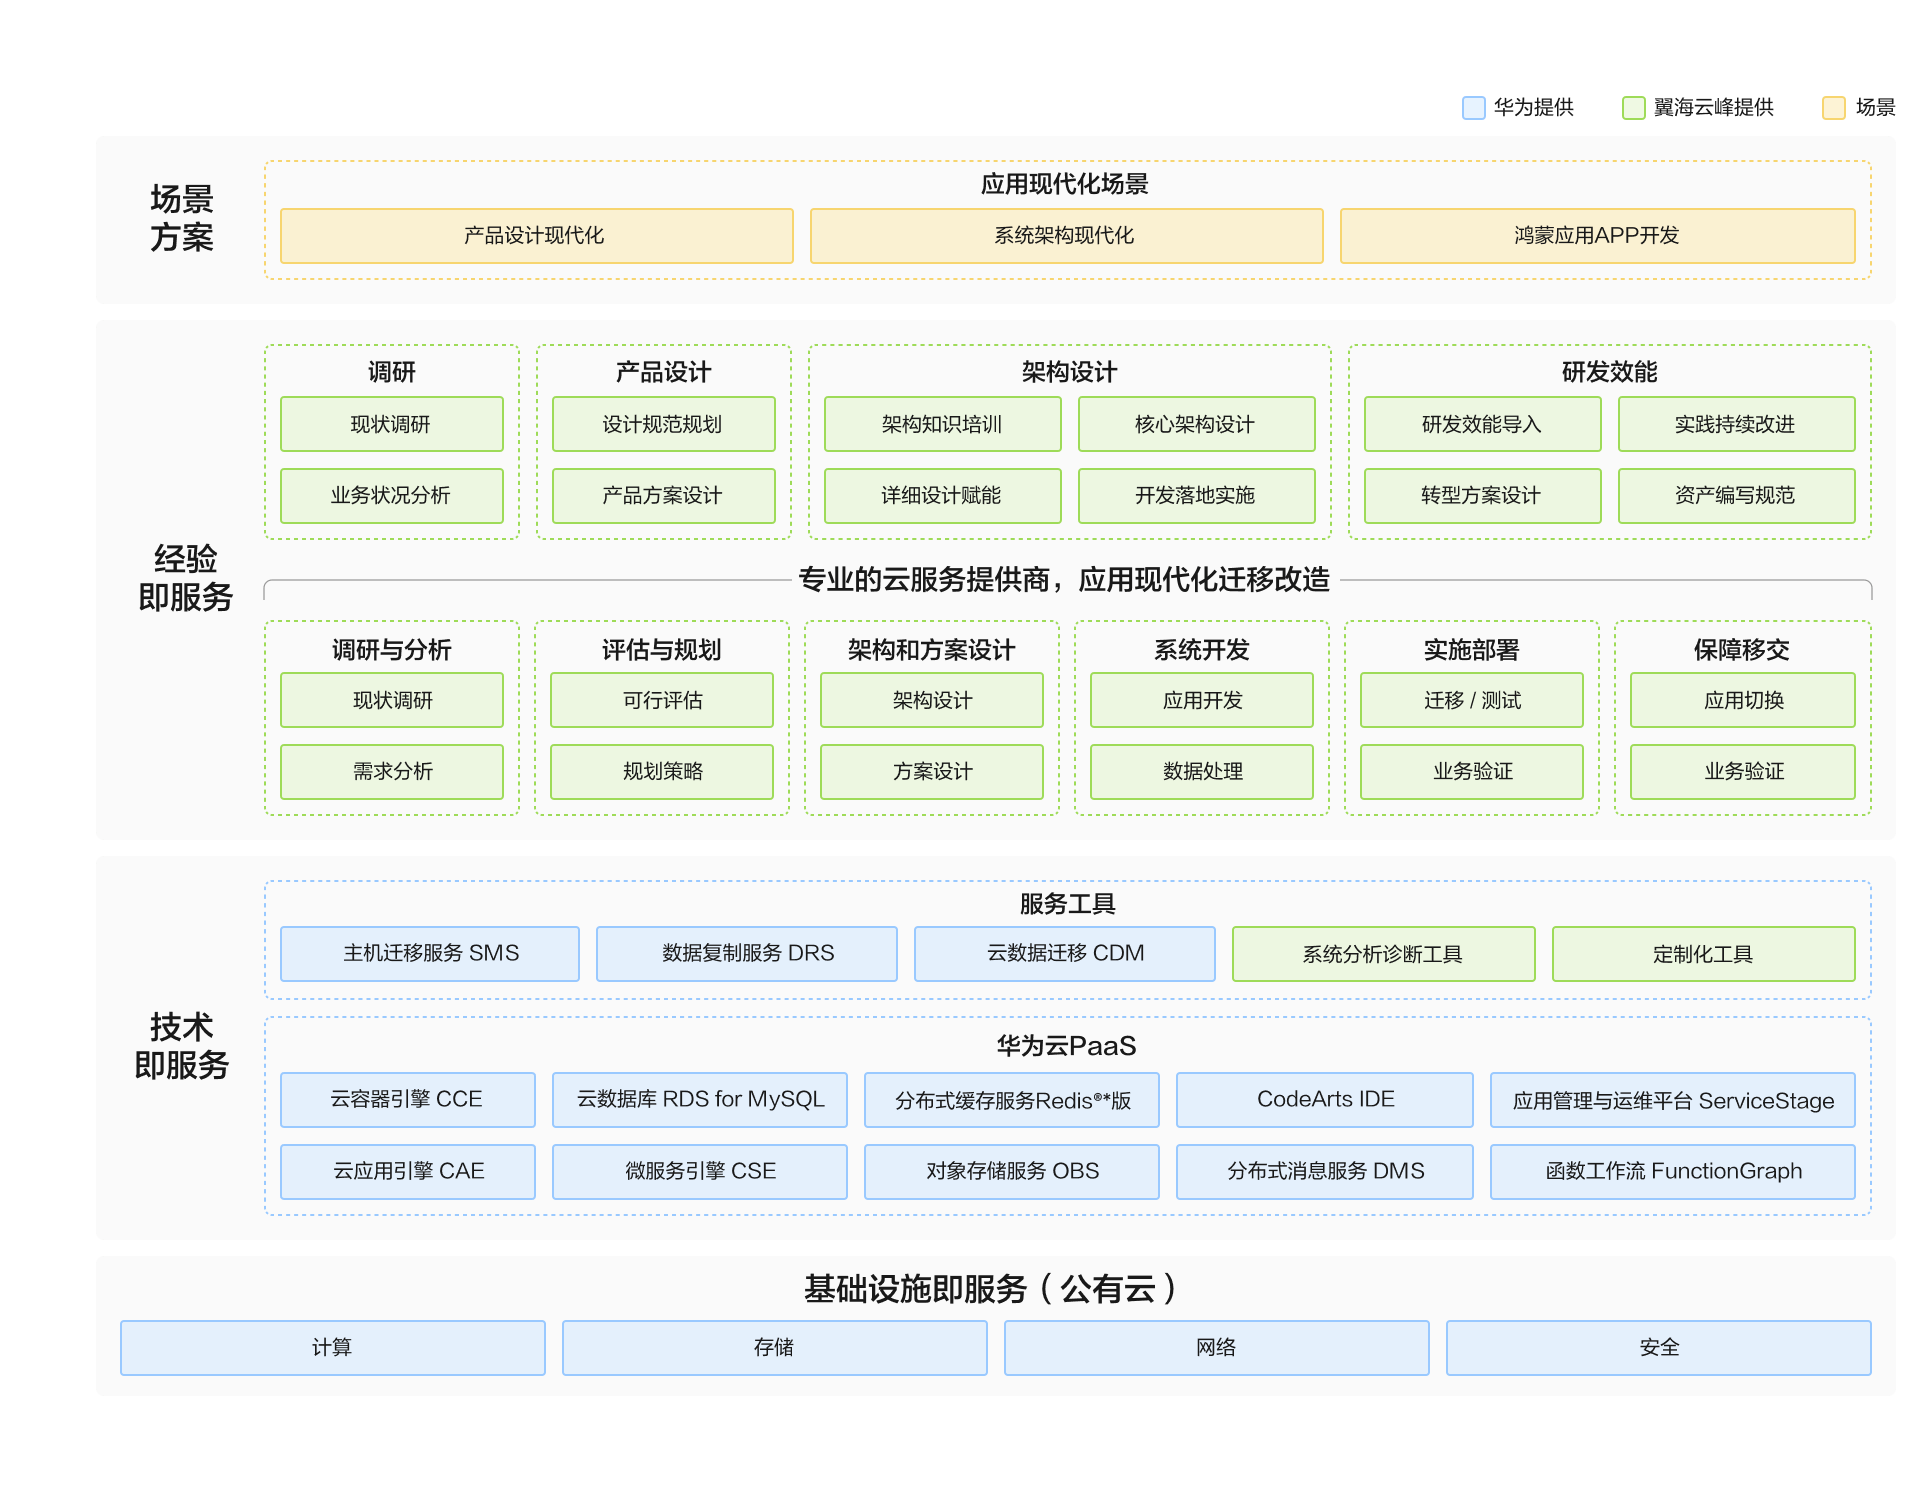The height and width of the screenshot is (1492, 1920).
Task: Click the green 翼海云峰提供 legend swatch
Action: coord(1633,108)
